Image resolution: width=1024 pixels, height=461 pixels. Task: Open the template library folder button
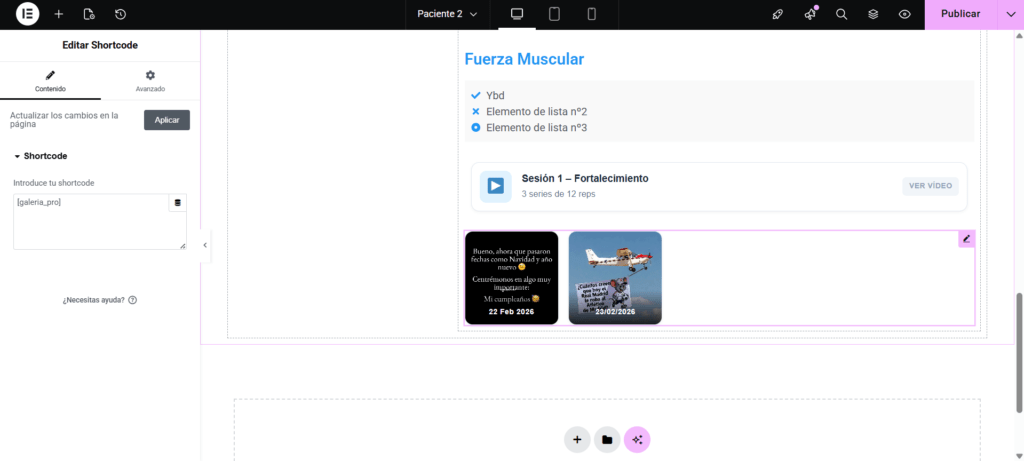(607, 439)
